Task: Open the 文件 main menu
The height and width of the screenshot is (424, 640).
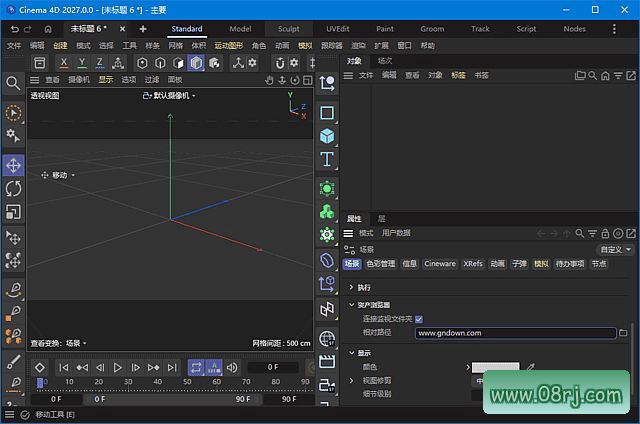Action: pos(13,45)
